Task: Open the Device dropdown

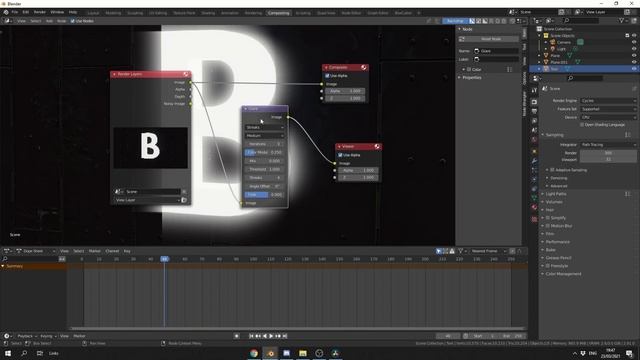Action: tap(608, 117)
